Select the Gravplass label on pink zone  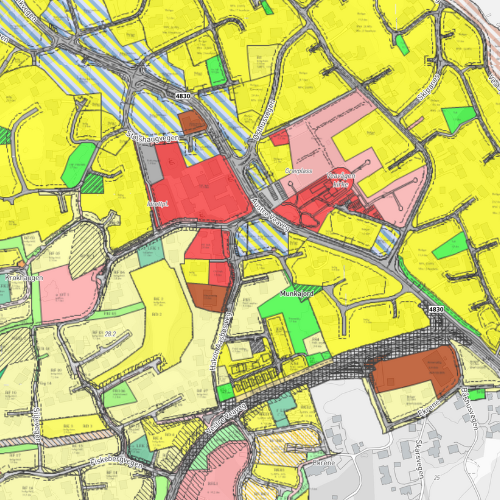(x=299, y=171)
